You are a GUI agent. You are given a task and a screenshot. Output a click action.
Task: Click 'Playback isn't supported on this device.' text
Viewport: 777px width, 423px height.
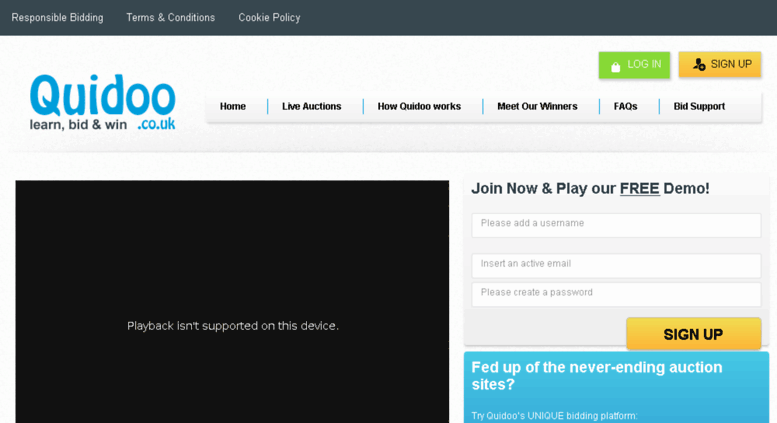(x=233, y=326)
